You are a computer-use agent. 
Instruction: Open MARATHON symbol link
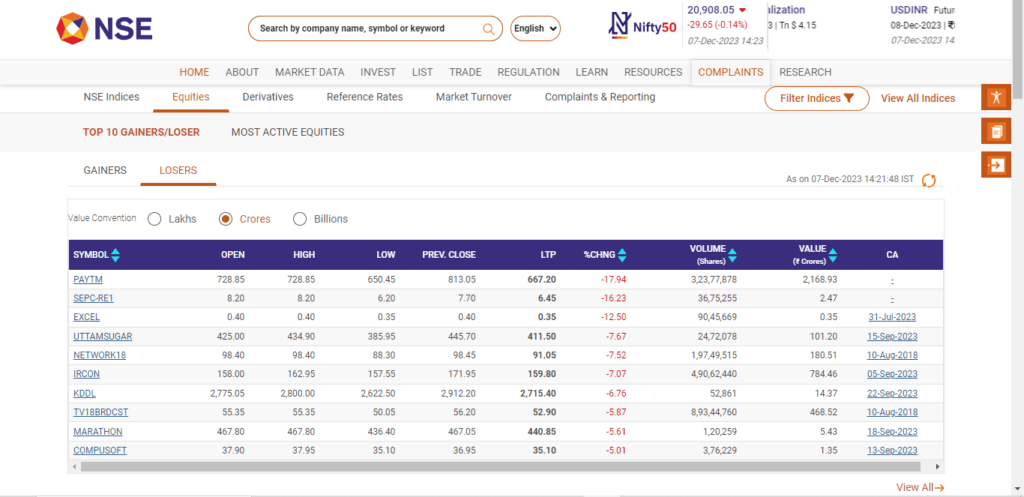[97, 432]
